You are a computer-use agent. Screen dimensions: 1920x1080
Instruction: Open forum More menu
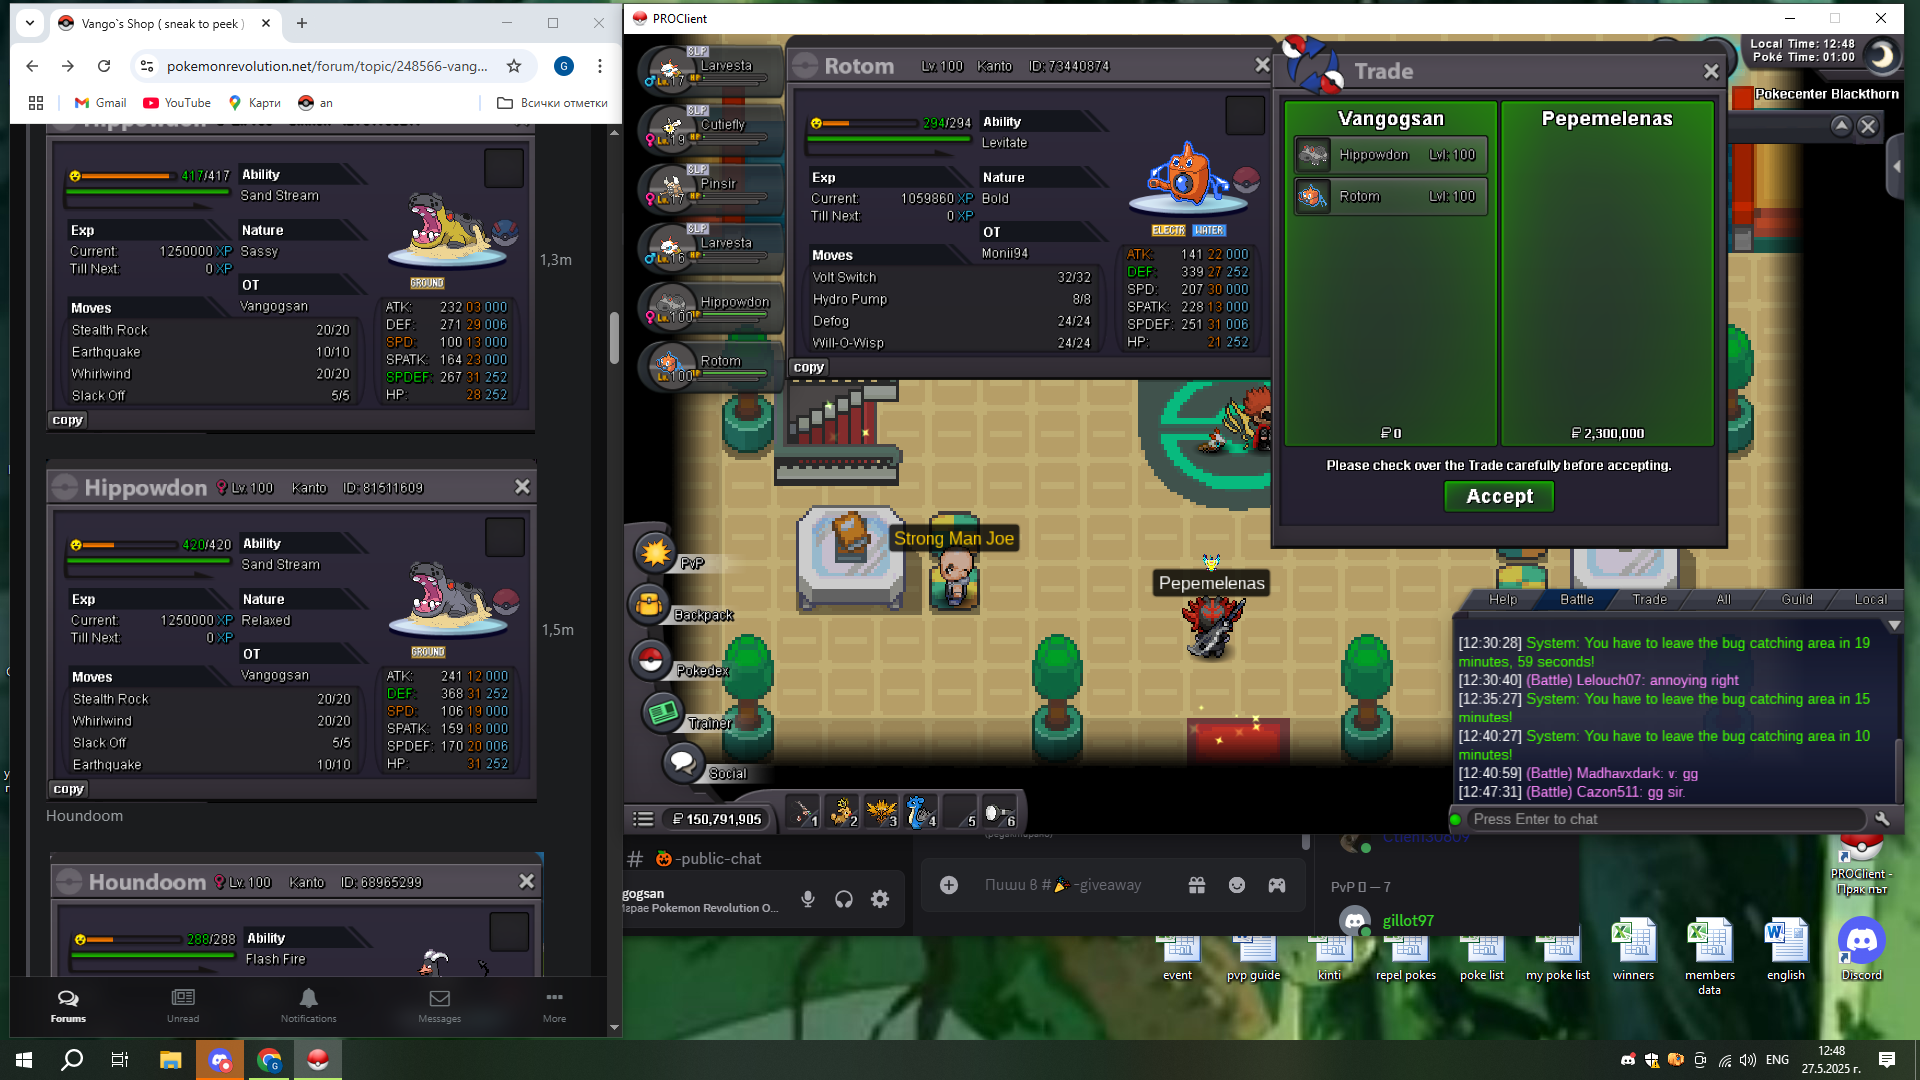pos(554,1006)
